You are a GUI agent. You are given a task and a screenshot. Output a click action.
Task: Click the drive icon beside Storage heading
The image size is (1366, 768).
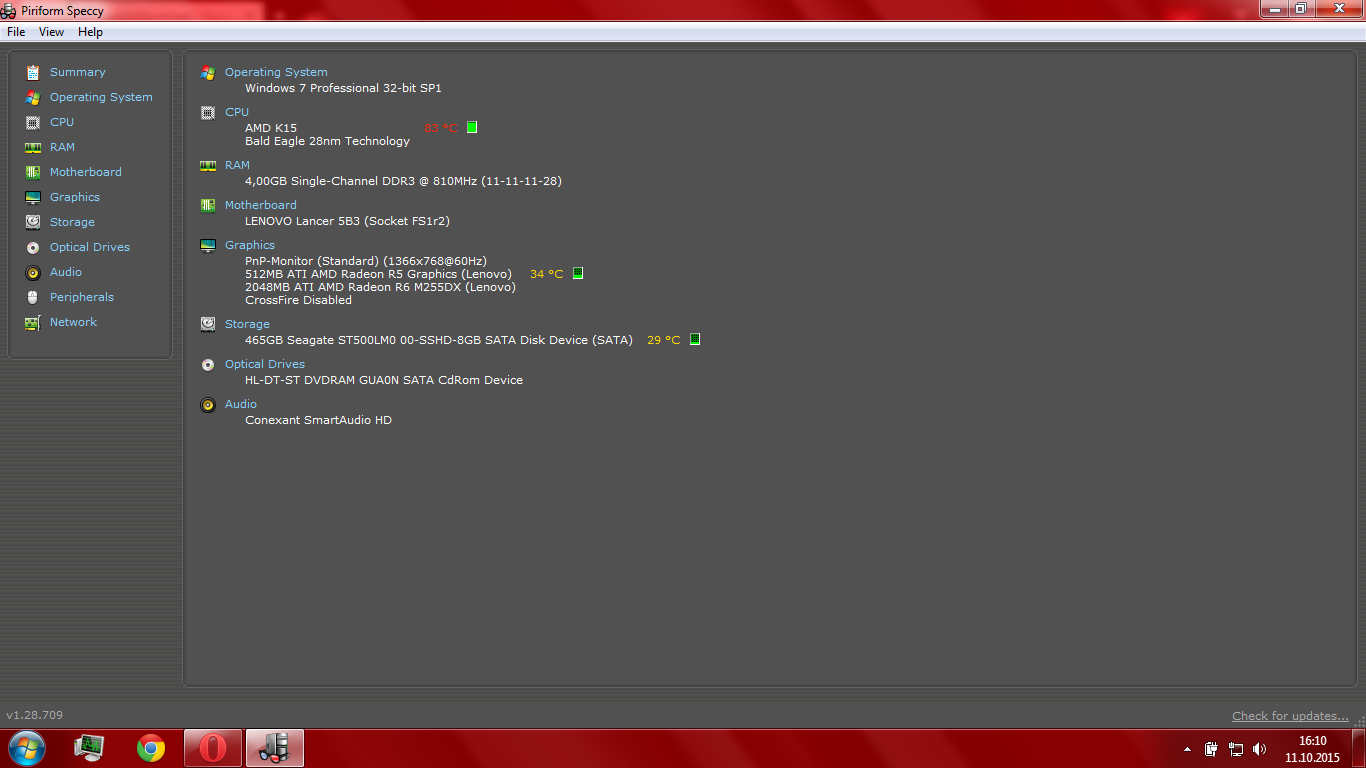pyautogui.click(x=208, y=324)
